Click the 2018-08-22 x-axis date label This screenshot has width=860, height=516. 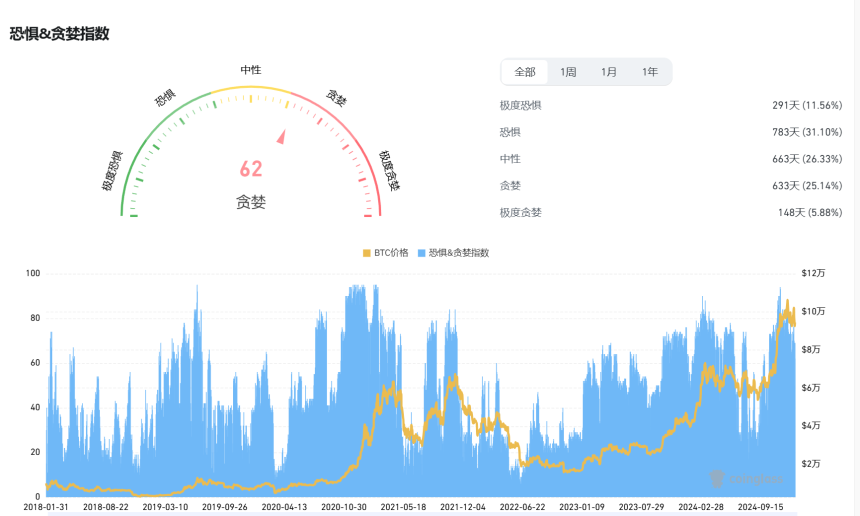tap(106, 507)
